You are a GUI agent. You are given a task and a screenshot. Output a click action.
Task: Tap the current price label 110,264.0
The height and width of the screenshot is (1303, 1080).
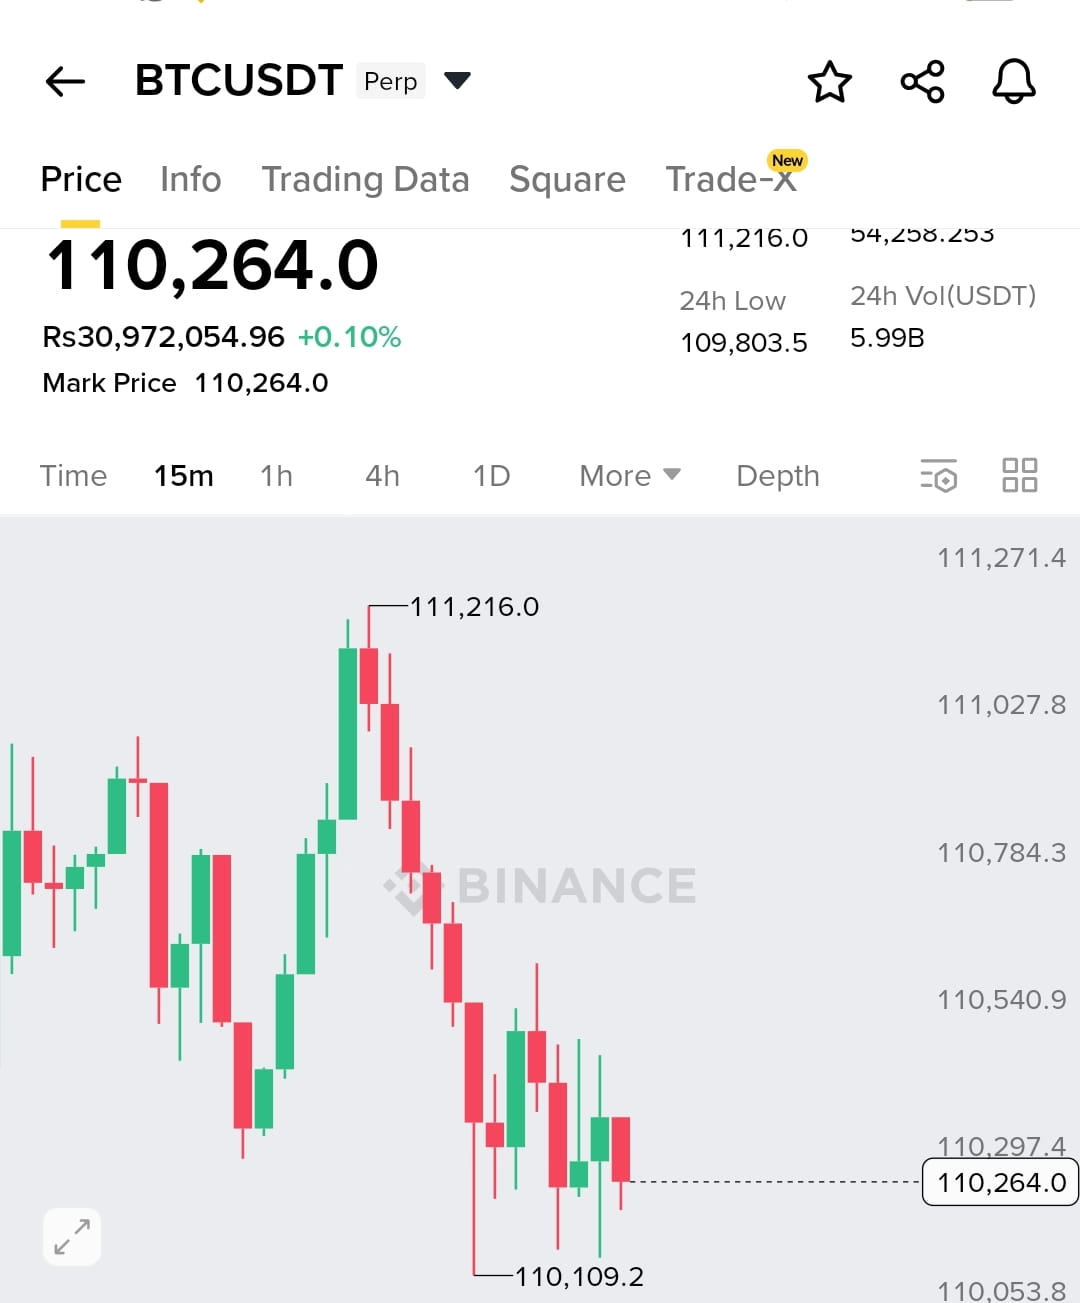[998, 1182]
